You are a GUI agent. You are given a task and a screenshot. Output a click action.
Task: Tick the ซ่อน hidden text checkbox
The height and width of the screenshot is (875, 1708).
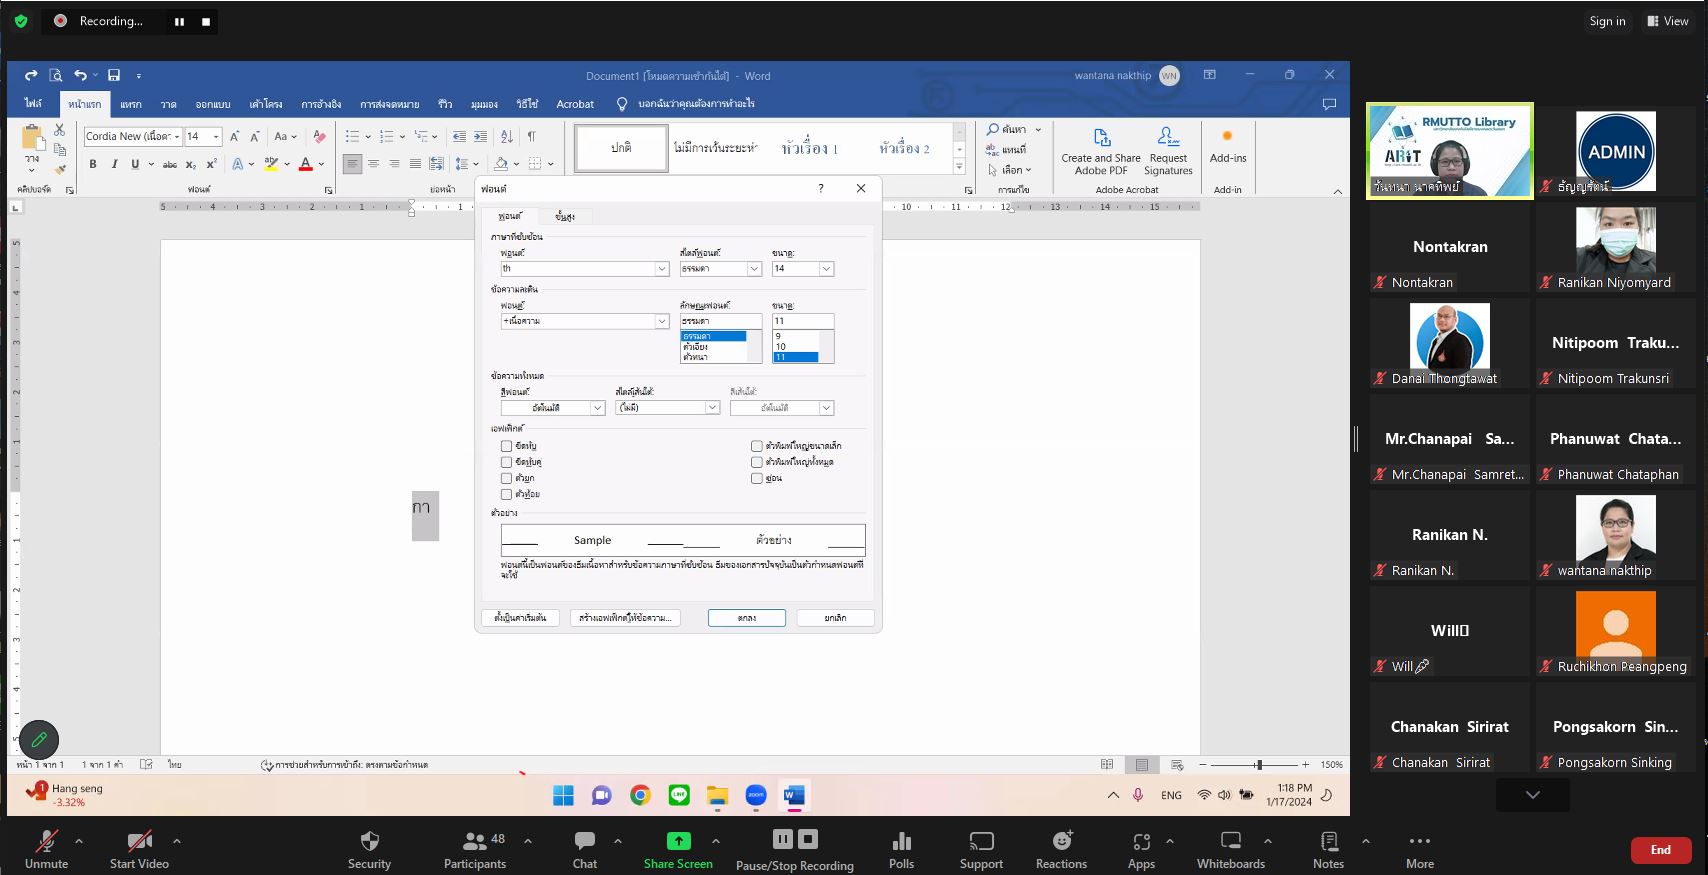point(757,478)
